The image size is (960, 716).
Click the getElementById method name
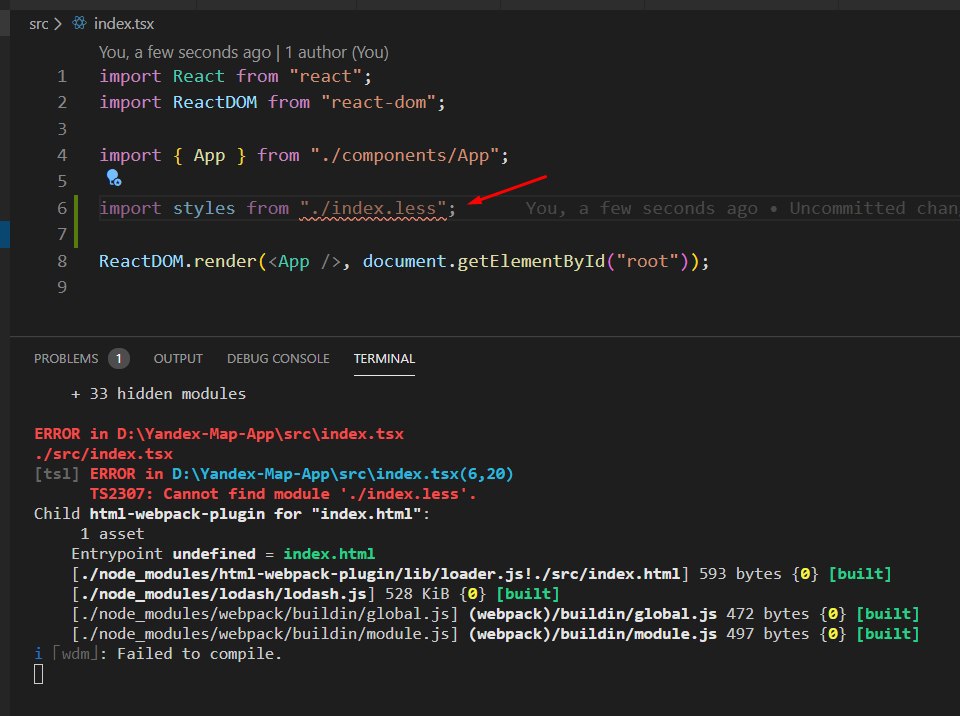[x=531, y=262]
